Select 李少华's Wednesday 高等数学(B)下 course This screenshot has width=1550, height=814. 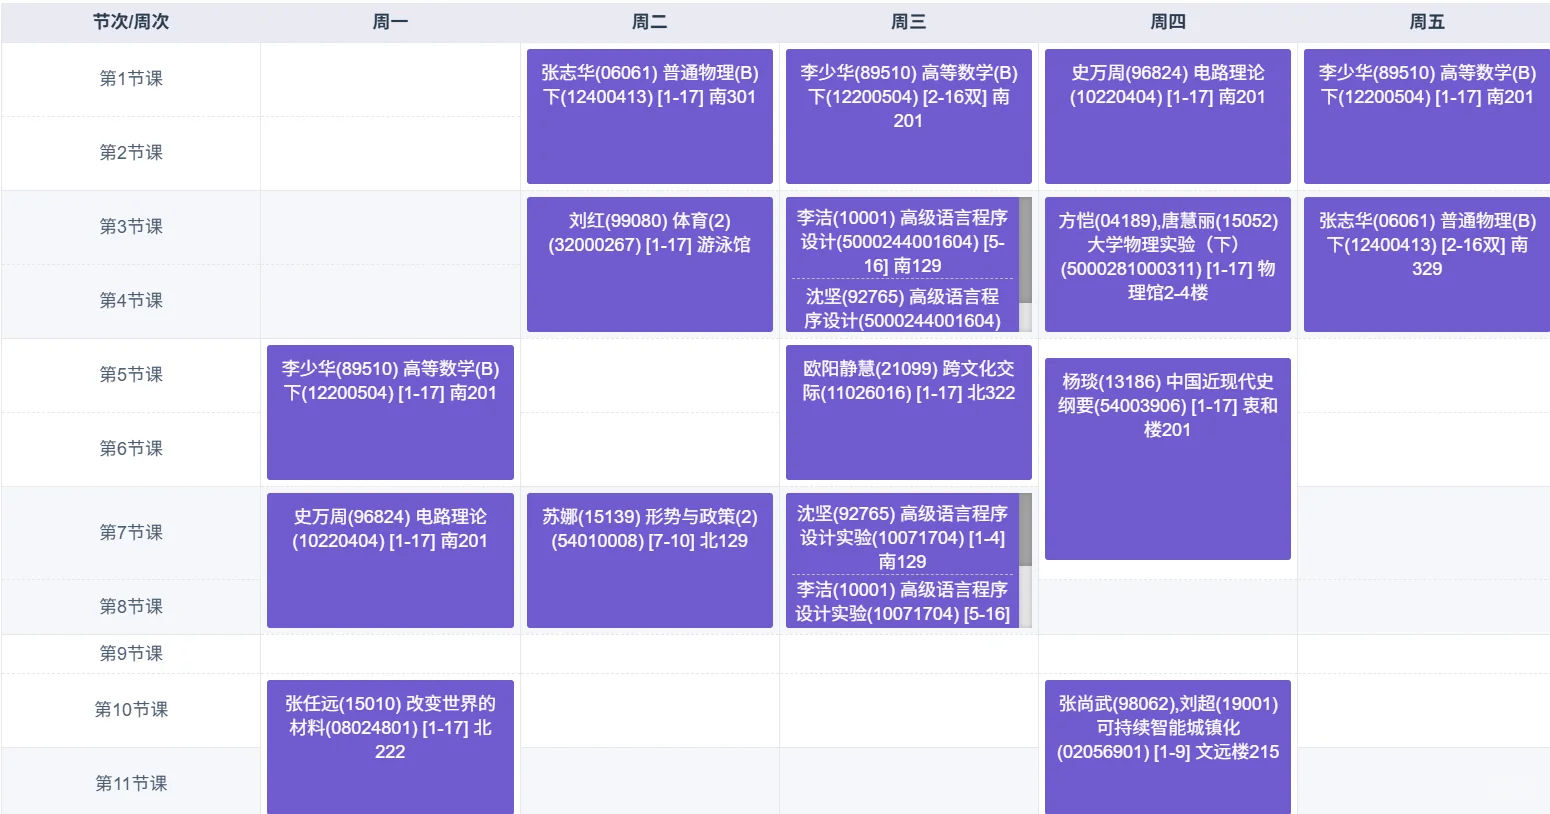908,115
